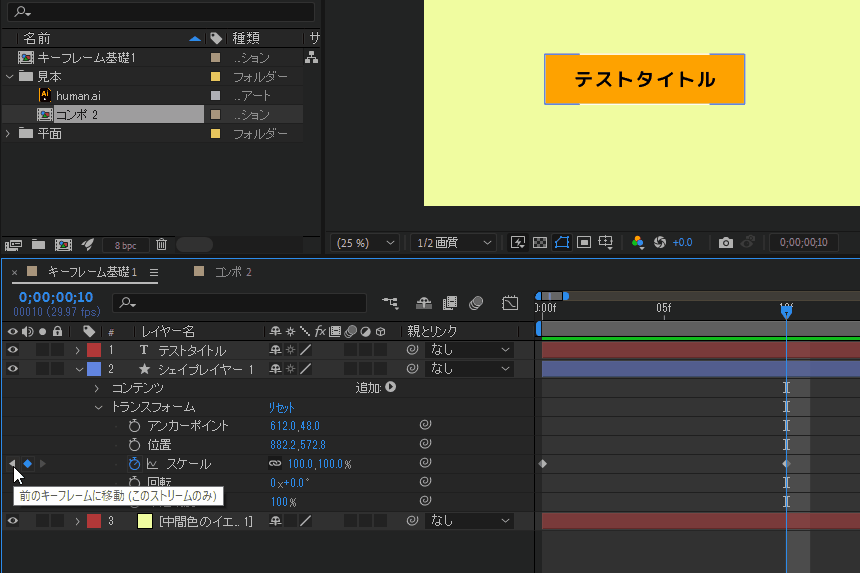The height and width of the screenshot is (573, 860).
Task: Hide 中間色 solid layer eye icon
Action: point(13,521)
